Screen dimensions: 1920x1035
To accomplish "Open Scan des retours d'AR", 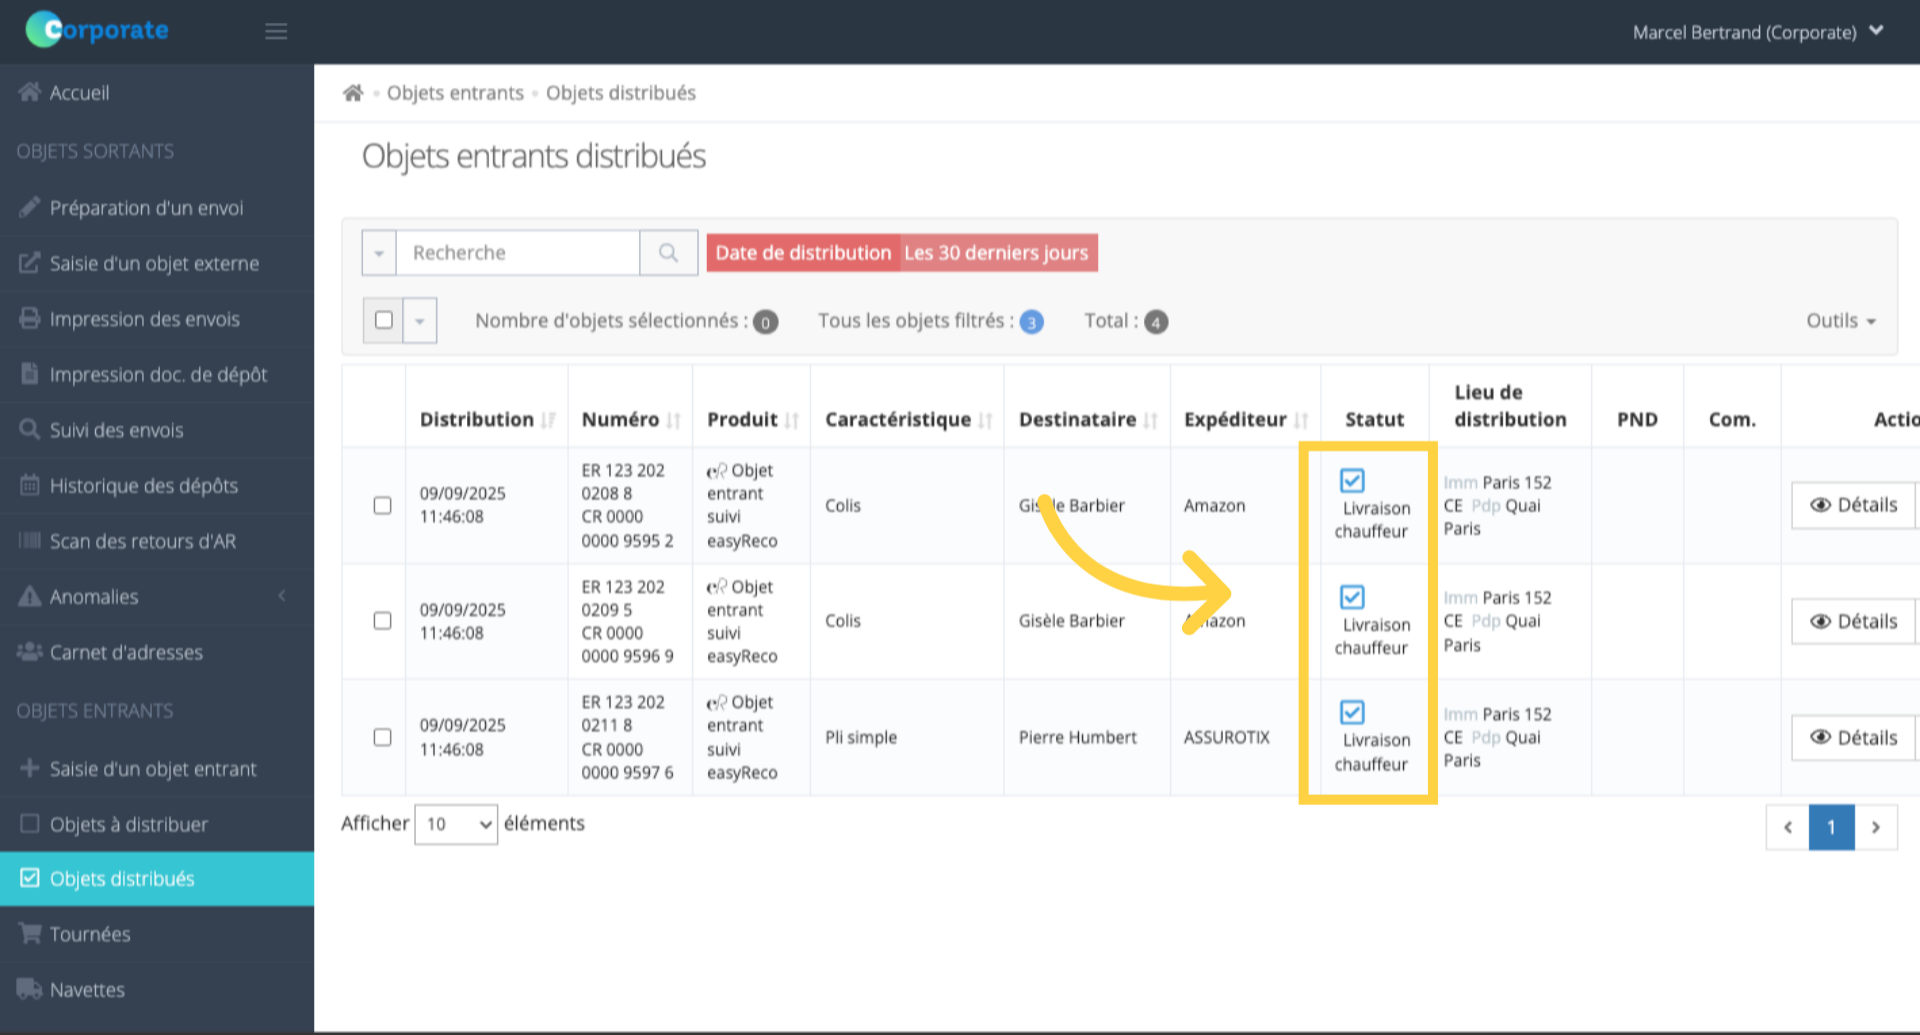I will (x=157, y=541).
